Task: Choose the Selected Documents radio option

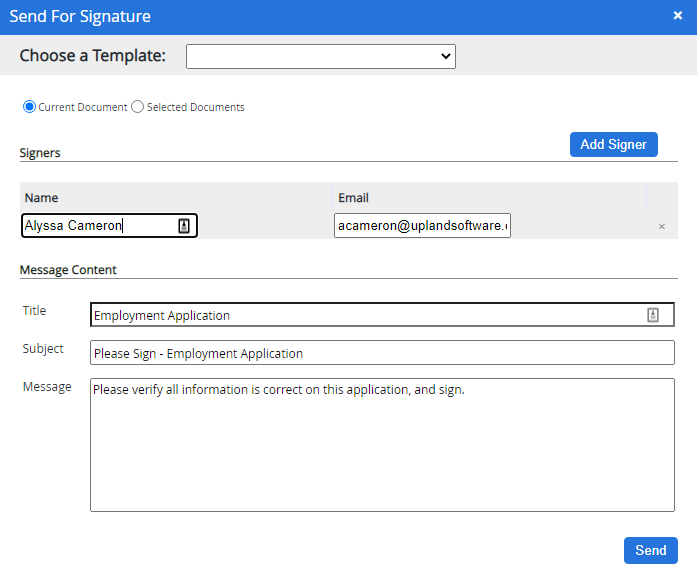Action: (x=138, y=107)
